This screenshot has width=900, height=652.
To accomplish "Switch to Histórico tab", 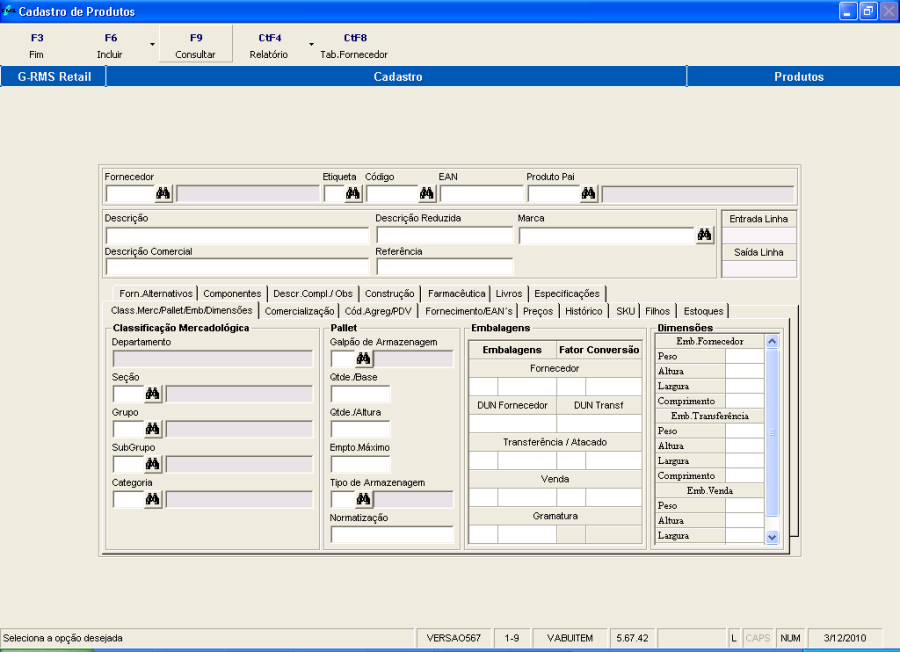I will [584, 311].
